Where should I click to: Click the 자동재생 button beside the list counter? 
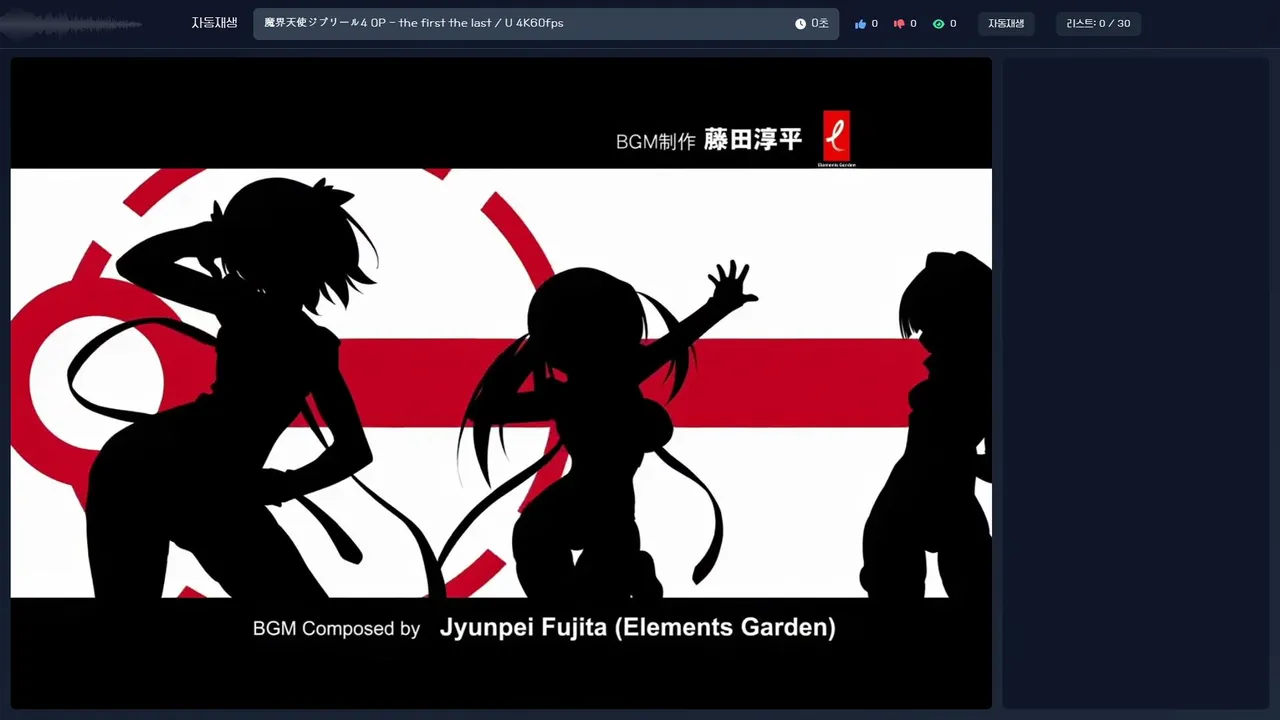tap(1006, 24)
